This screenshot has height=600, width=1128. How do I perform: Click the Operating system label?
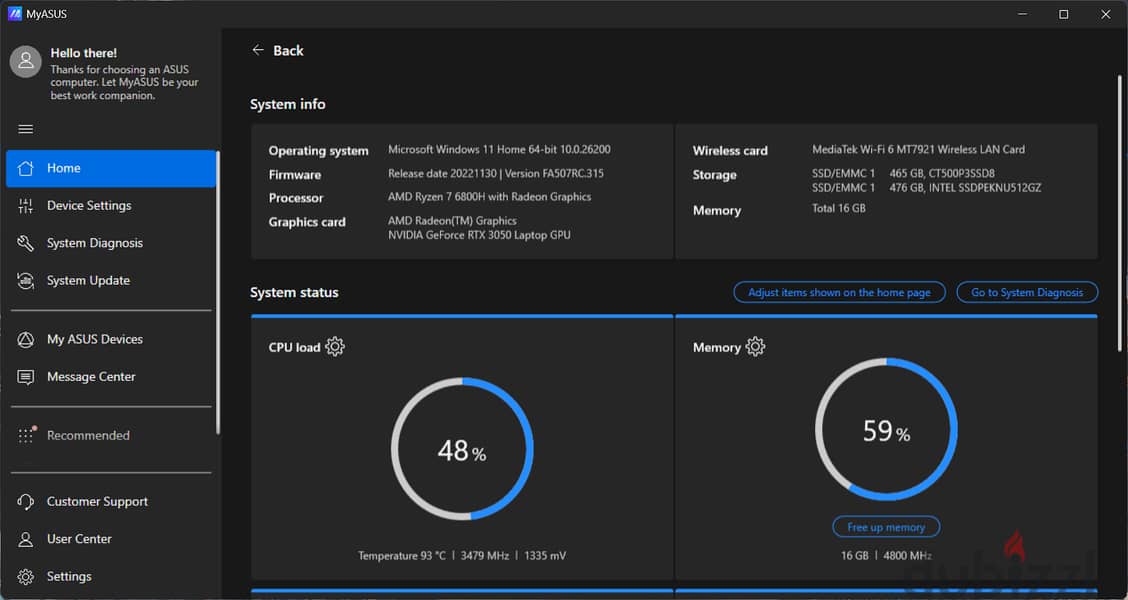coord(319,151)
